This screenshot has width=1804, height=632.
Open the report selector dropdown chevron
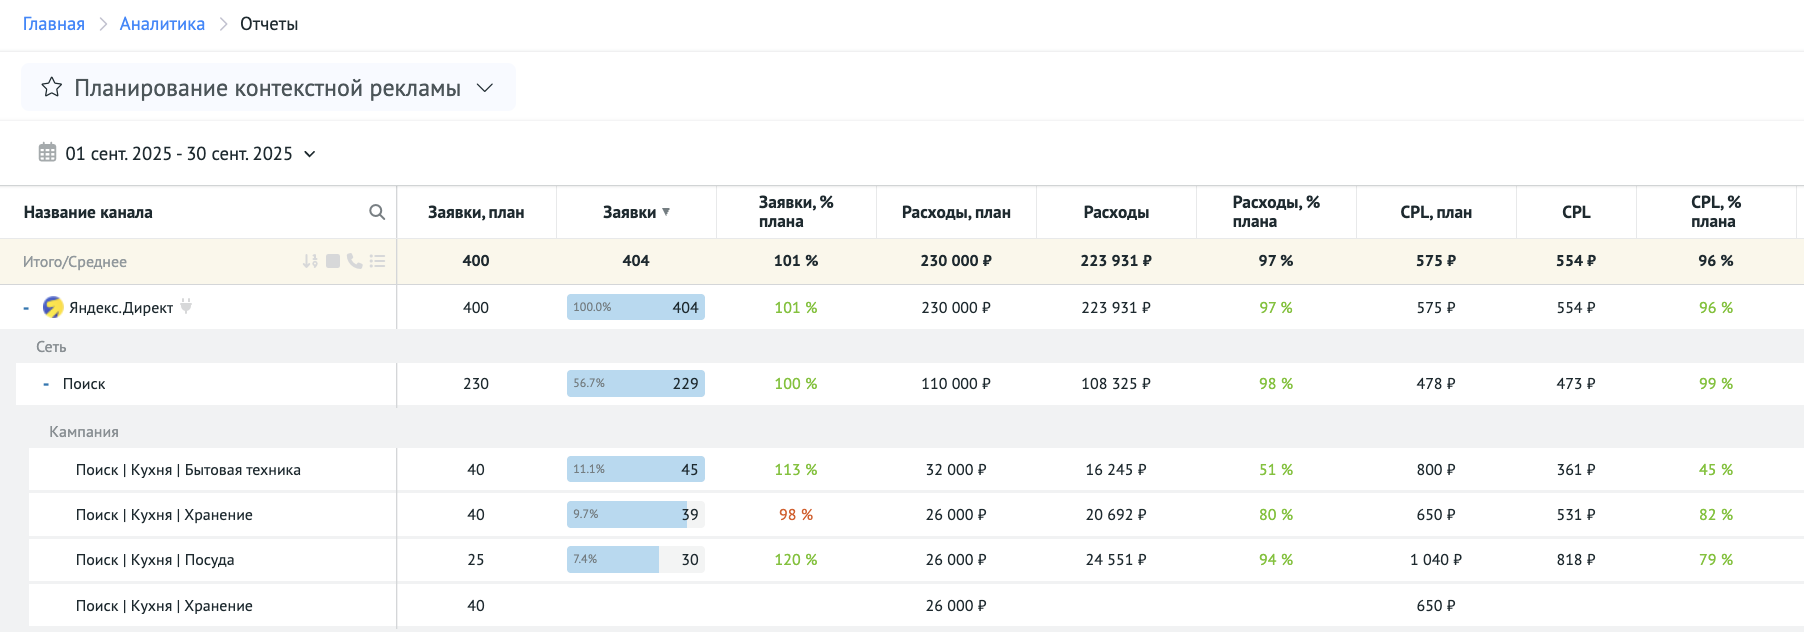point(485,88)
